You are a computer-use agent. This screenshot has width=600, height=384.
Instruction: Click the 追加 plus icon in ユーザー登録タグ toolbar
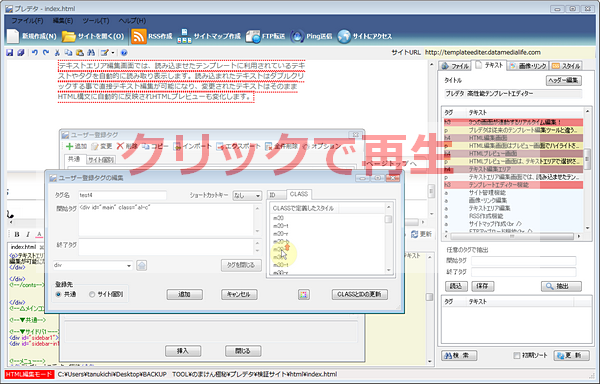[69, 146]
